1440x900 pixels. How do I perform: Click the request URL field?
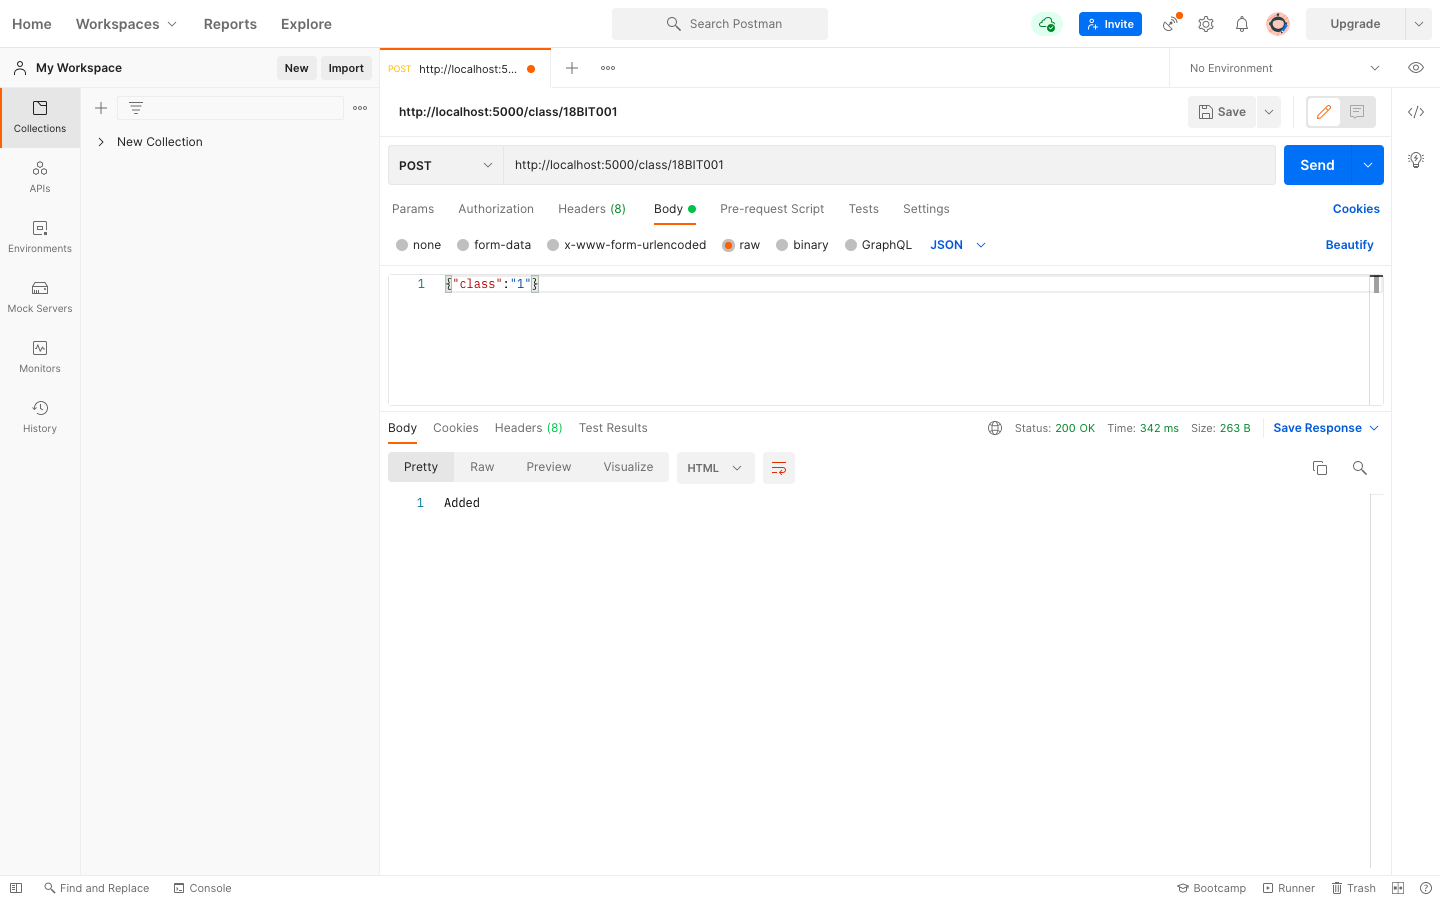(x=890, y=164)
